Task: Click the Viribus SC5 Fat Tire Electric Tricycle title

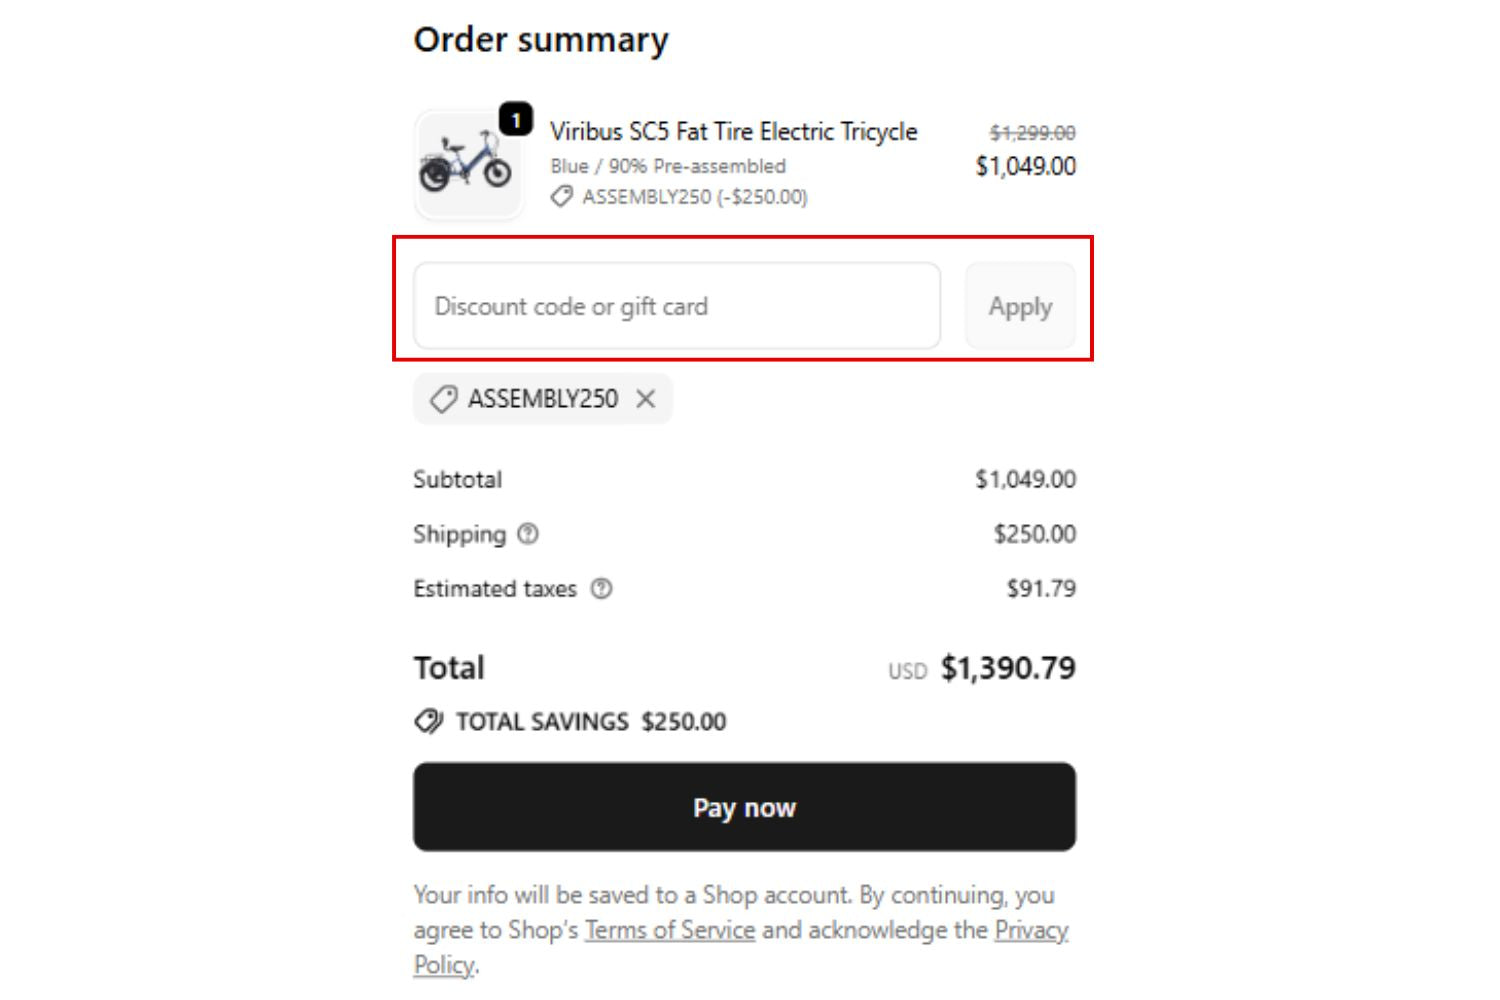Action: (733, 132)
